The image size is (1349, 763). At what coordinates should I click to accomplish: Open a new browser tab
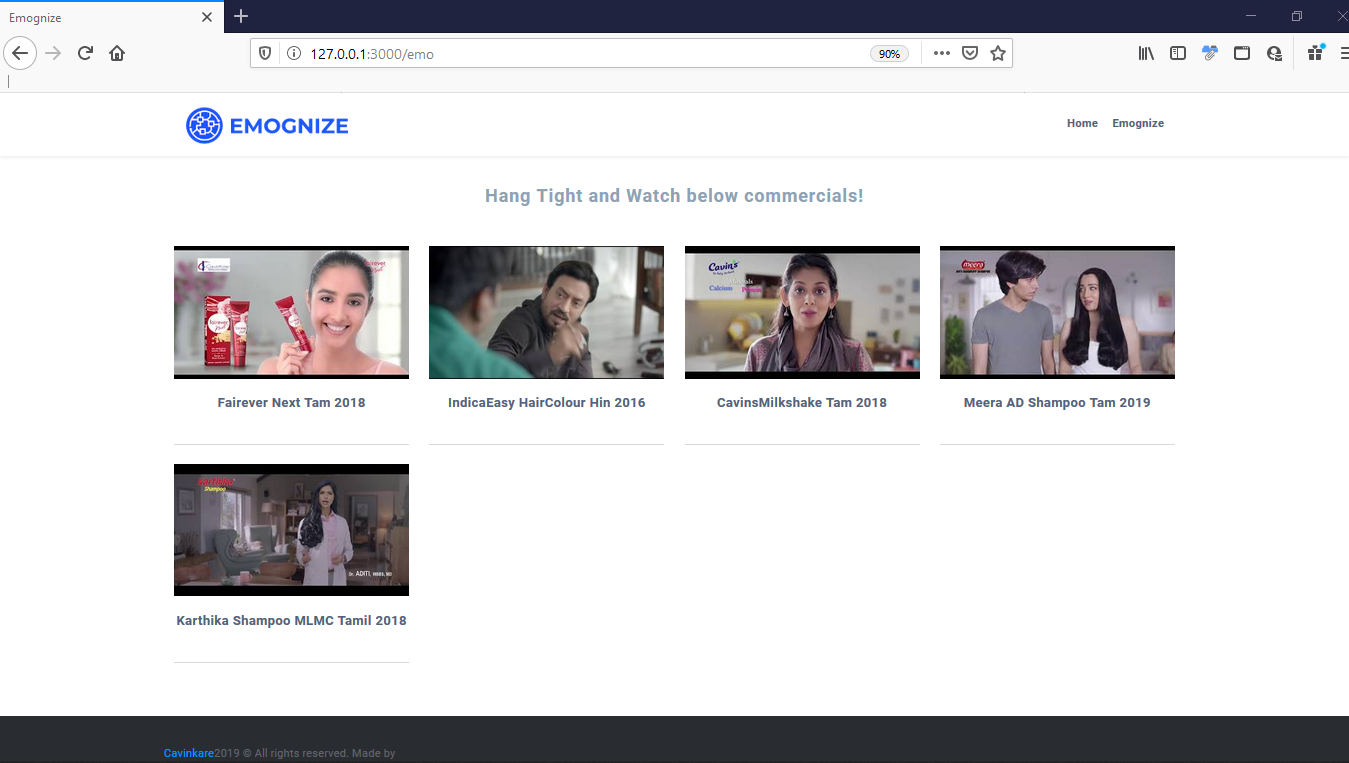coord(241,16)
